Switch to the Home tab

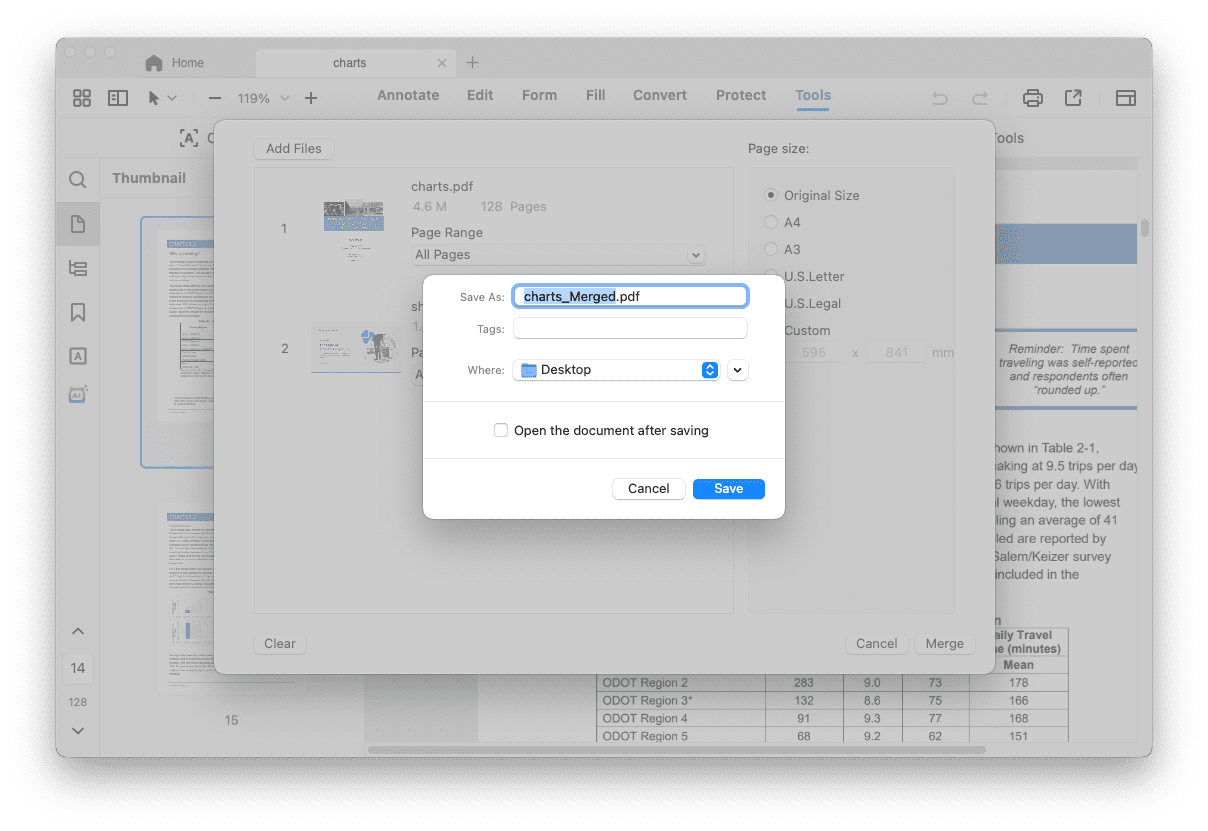(187, 62)
